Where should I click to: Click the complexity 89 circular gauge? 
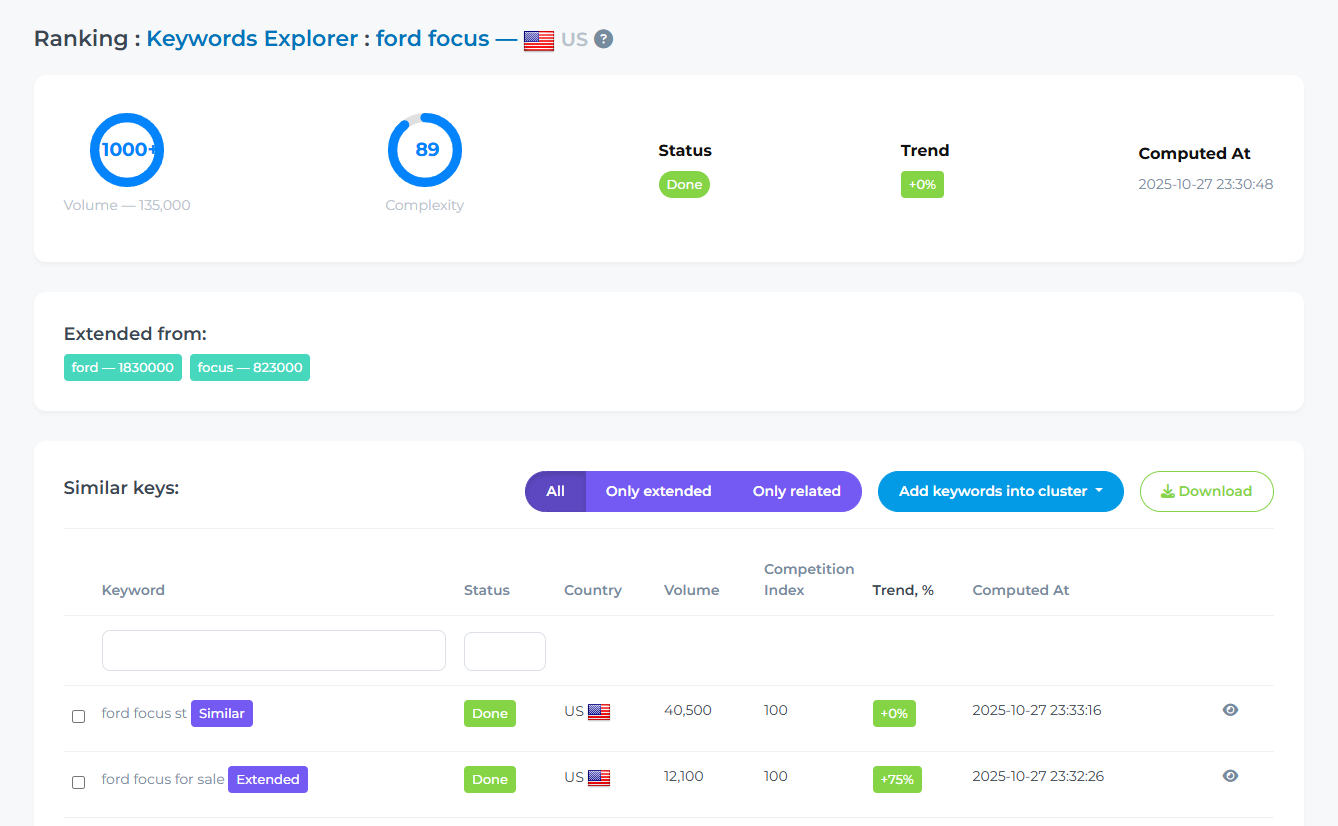click(425, 150)
